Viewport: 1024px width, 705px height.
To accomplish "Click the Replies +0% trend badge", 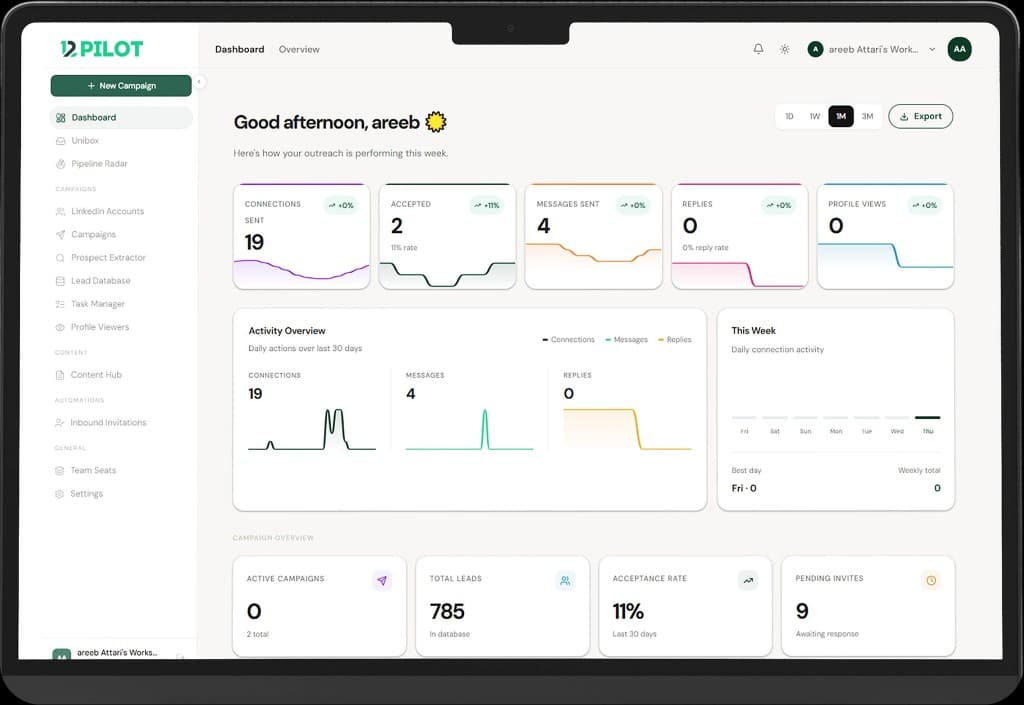I will pyautogui.click(x=778, y=205).
